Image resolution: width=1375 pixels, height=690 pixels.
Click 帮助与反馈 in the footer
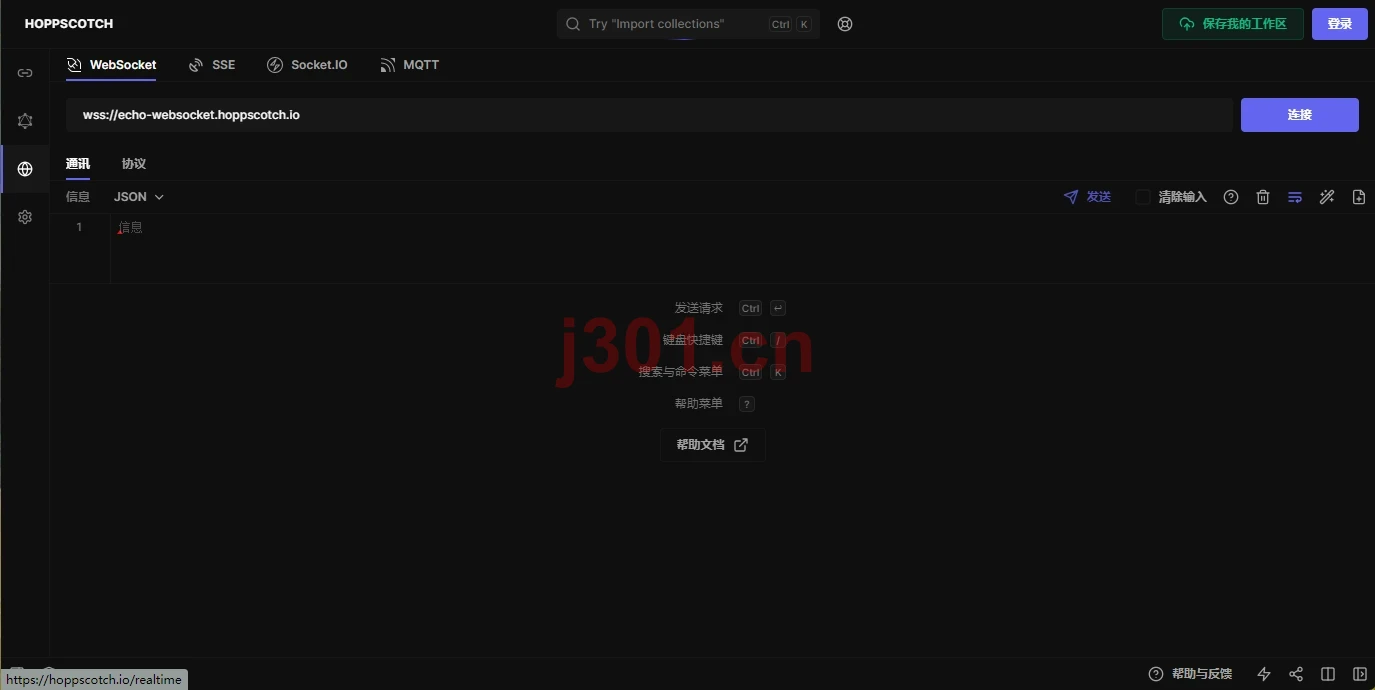tap(1190, 674)
